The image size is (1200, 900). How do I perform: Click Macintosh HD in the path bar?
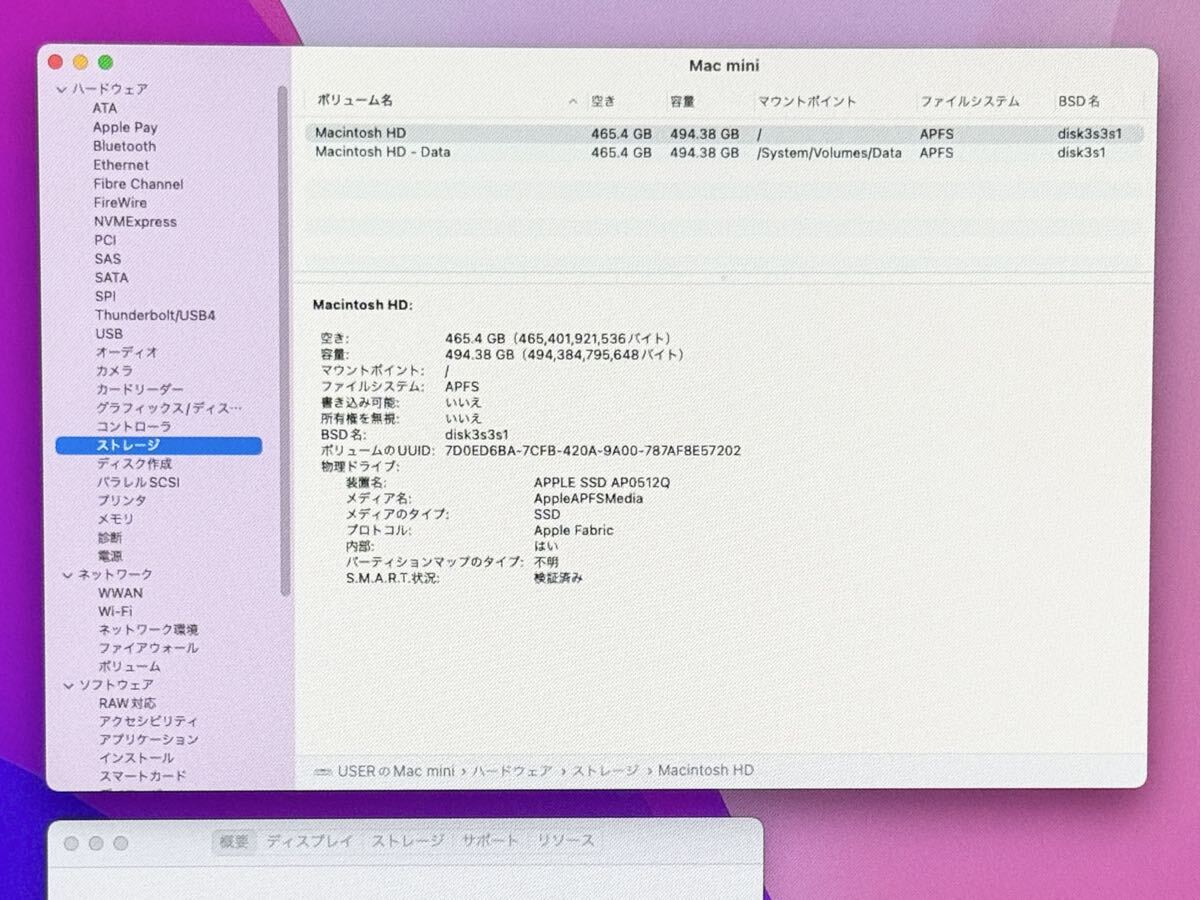[x=706, y=771]
